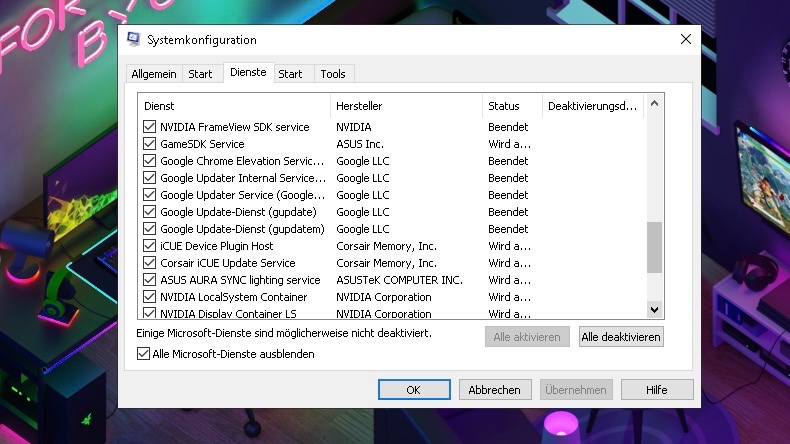The width and height of the screenshot is (790, 444).
Task: Uncheck Alle Microsoft-Dienste ausblenden
Action: tap(143, 354)
